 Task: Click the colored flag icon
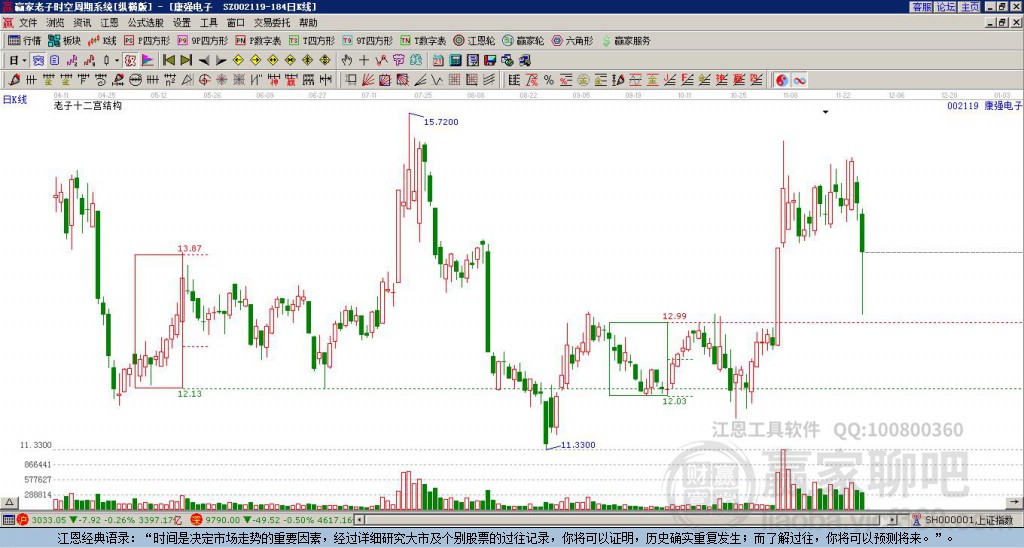pyautogui.click(x=148, y=60)
